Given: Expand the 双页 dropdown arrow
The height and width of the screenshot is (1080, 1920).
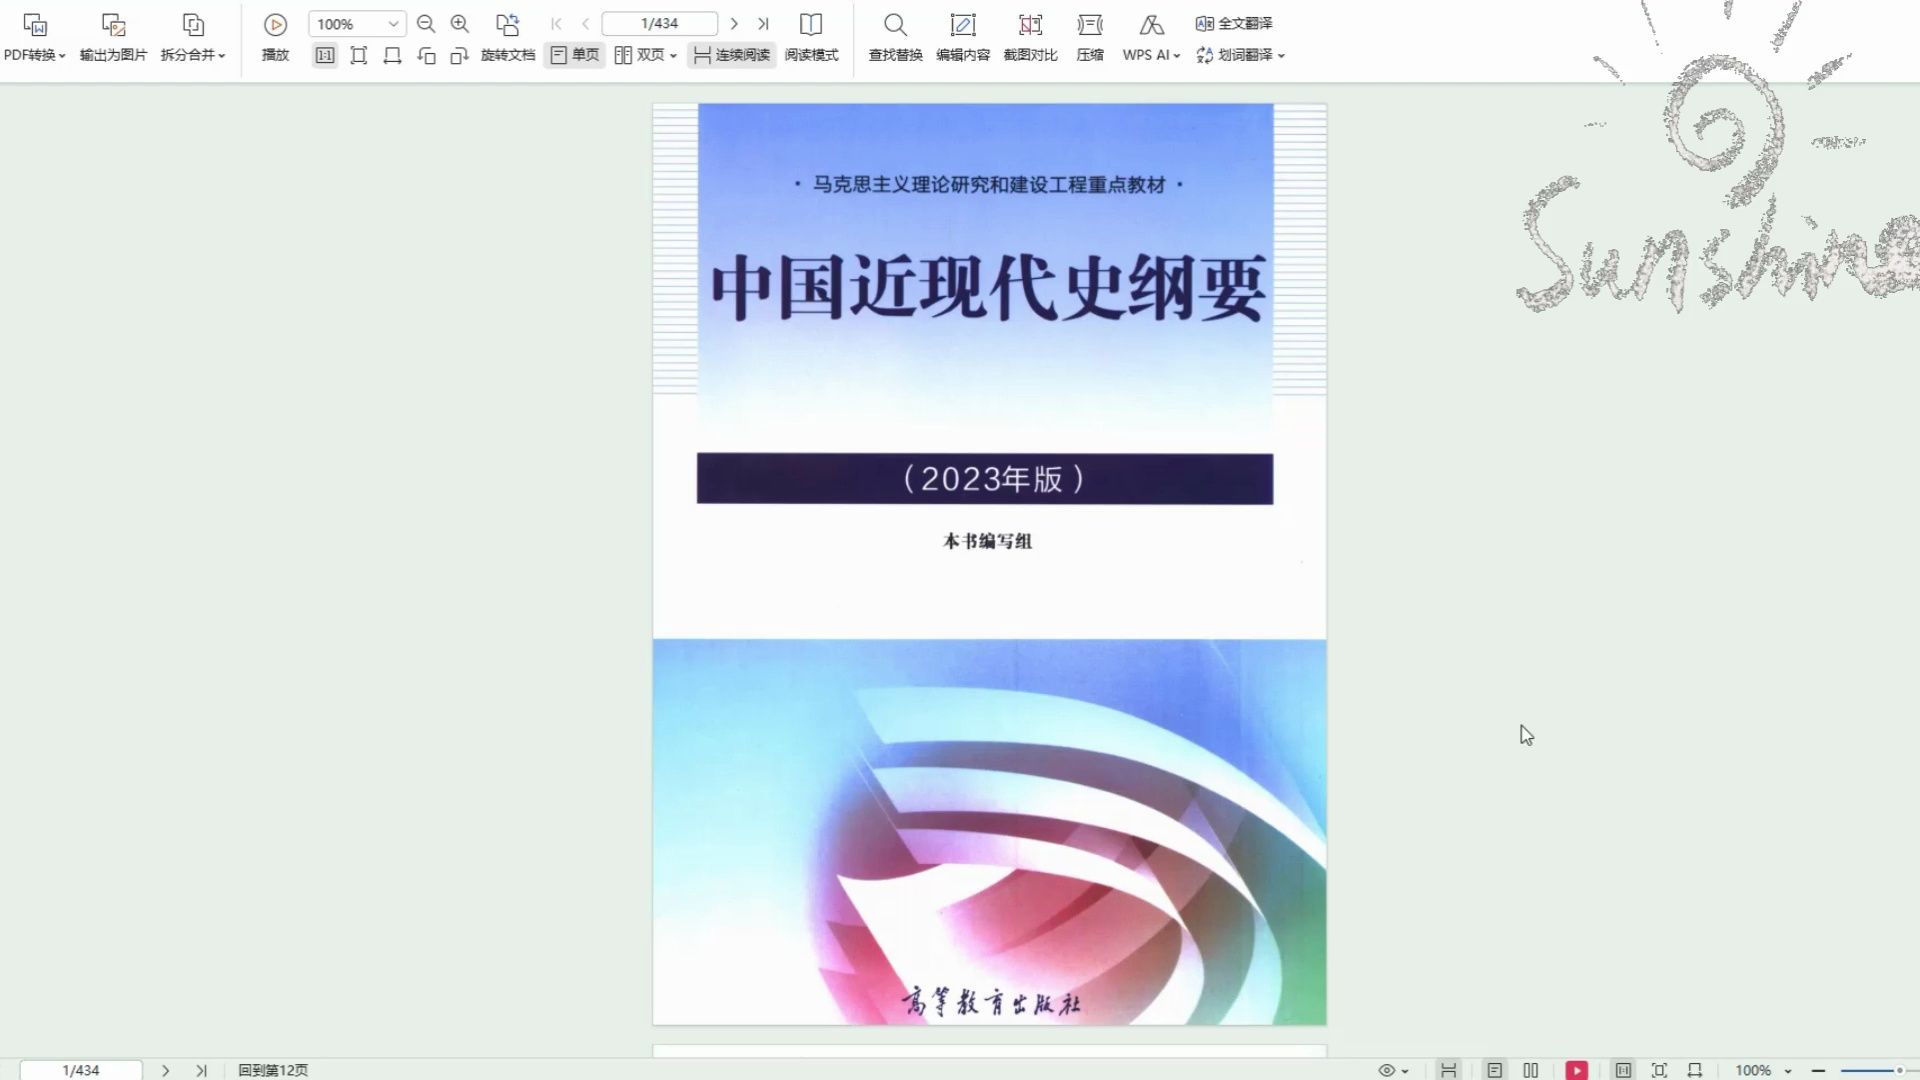Looking at the screenshot, I should coord(674,56).
